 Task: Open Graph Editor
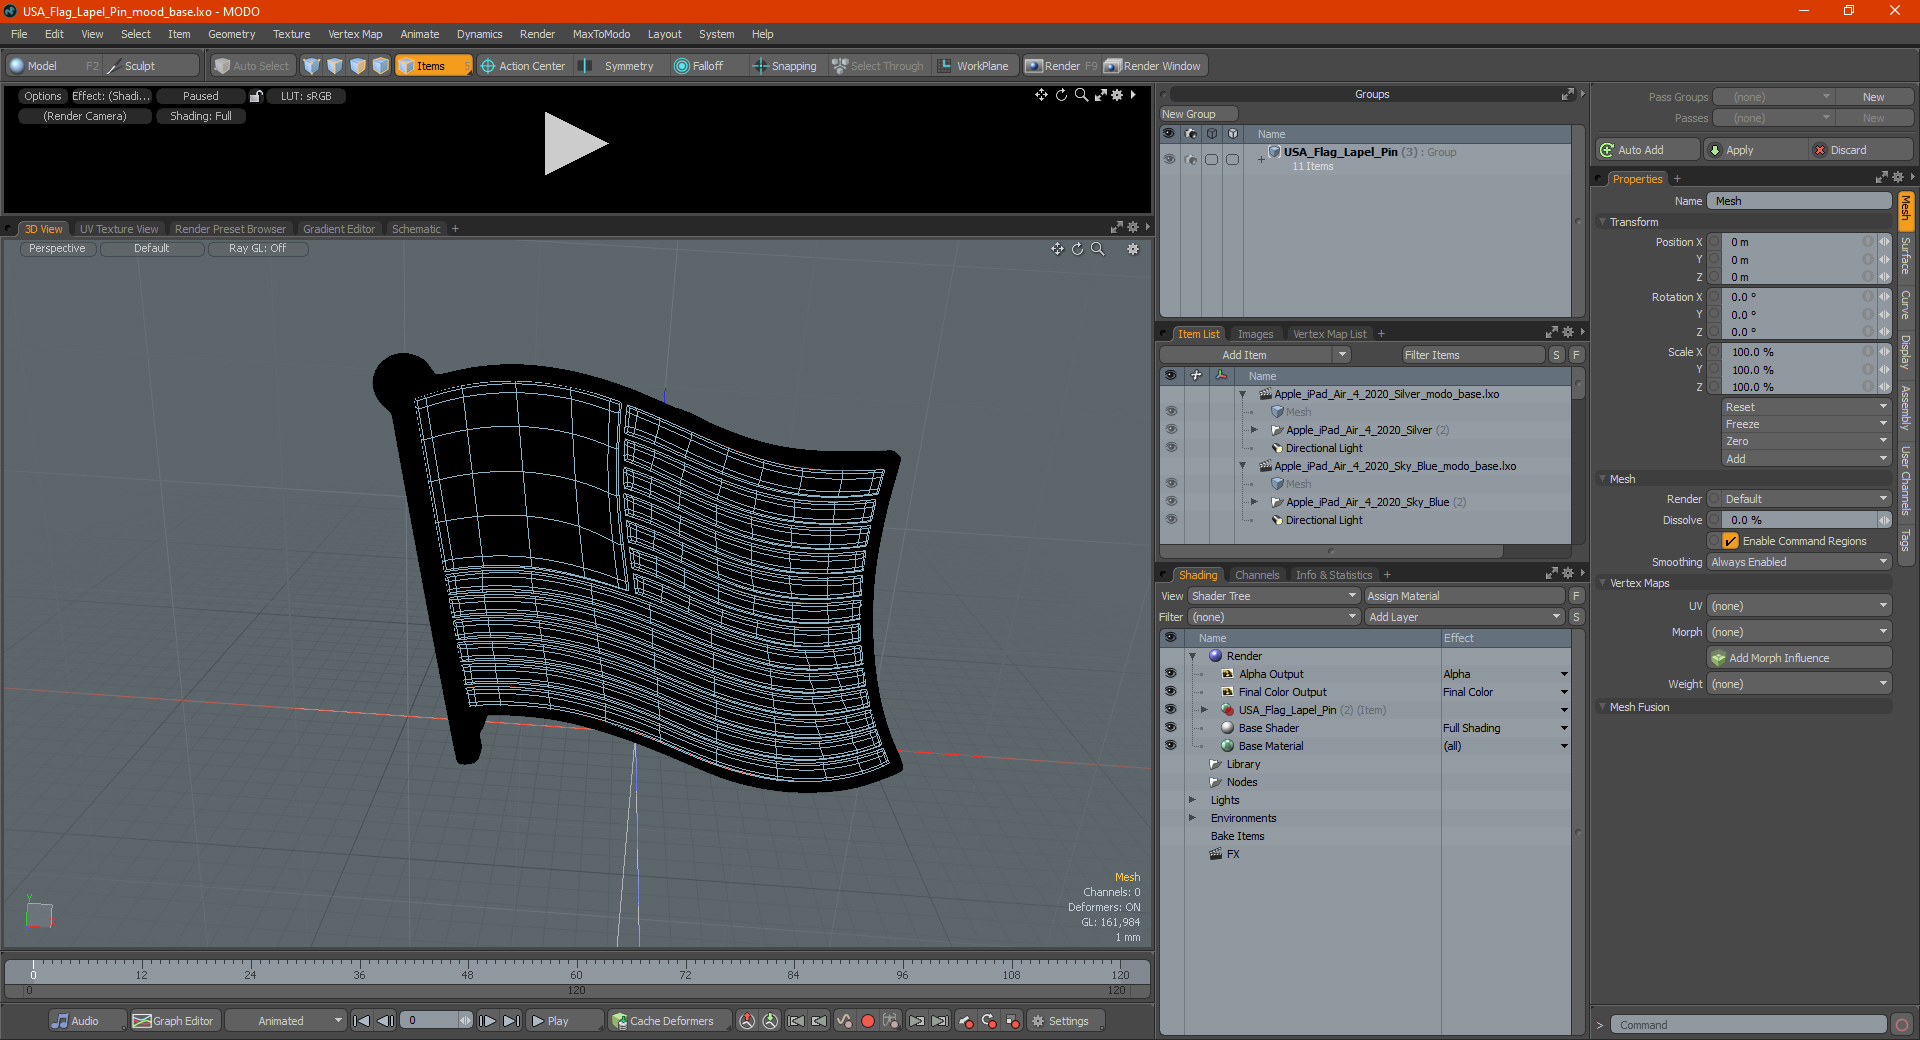[173, 1021]
